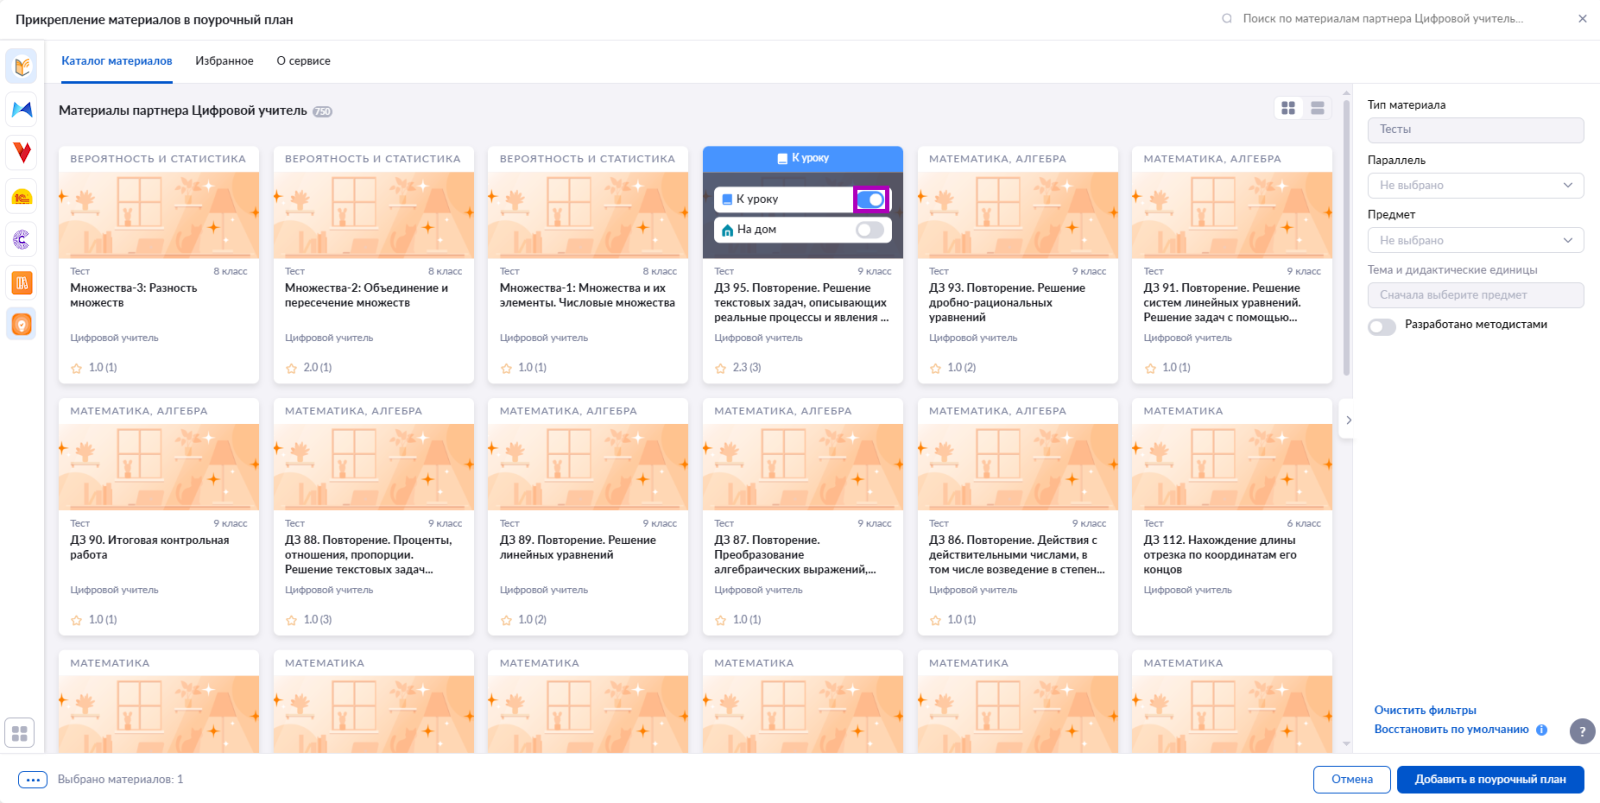Open the orange book partner icon in sidebar
1600x803 pixels.
[x=21, y=67]
